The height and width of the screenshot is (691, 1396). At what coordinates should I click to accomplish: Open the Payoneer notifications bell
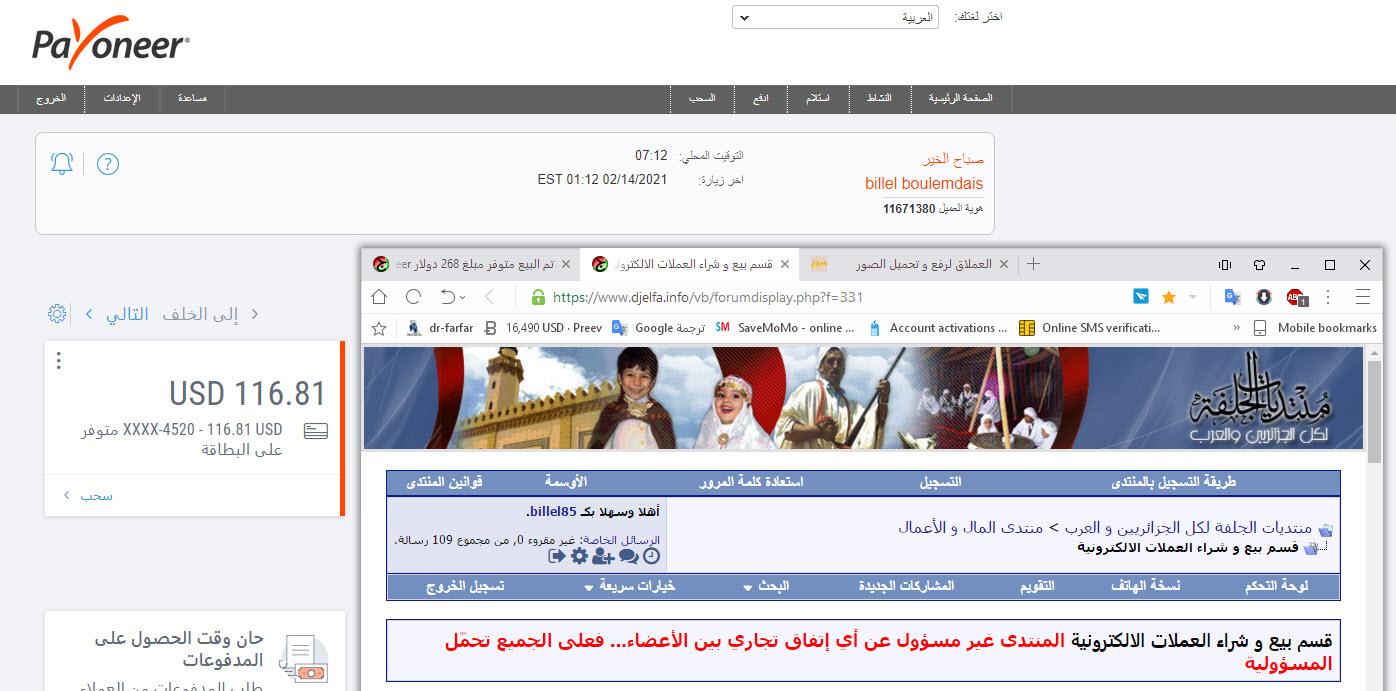tap(62, 164)
